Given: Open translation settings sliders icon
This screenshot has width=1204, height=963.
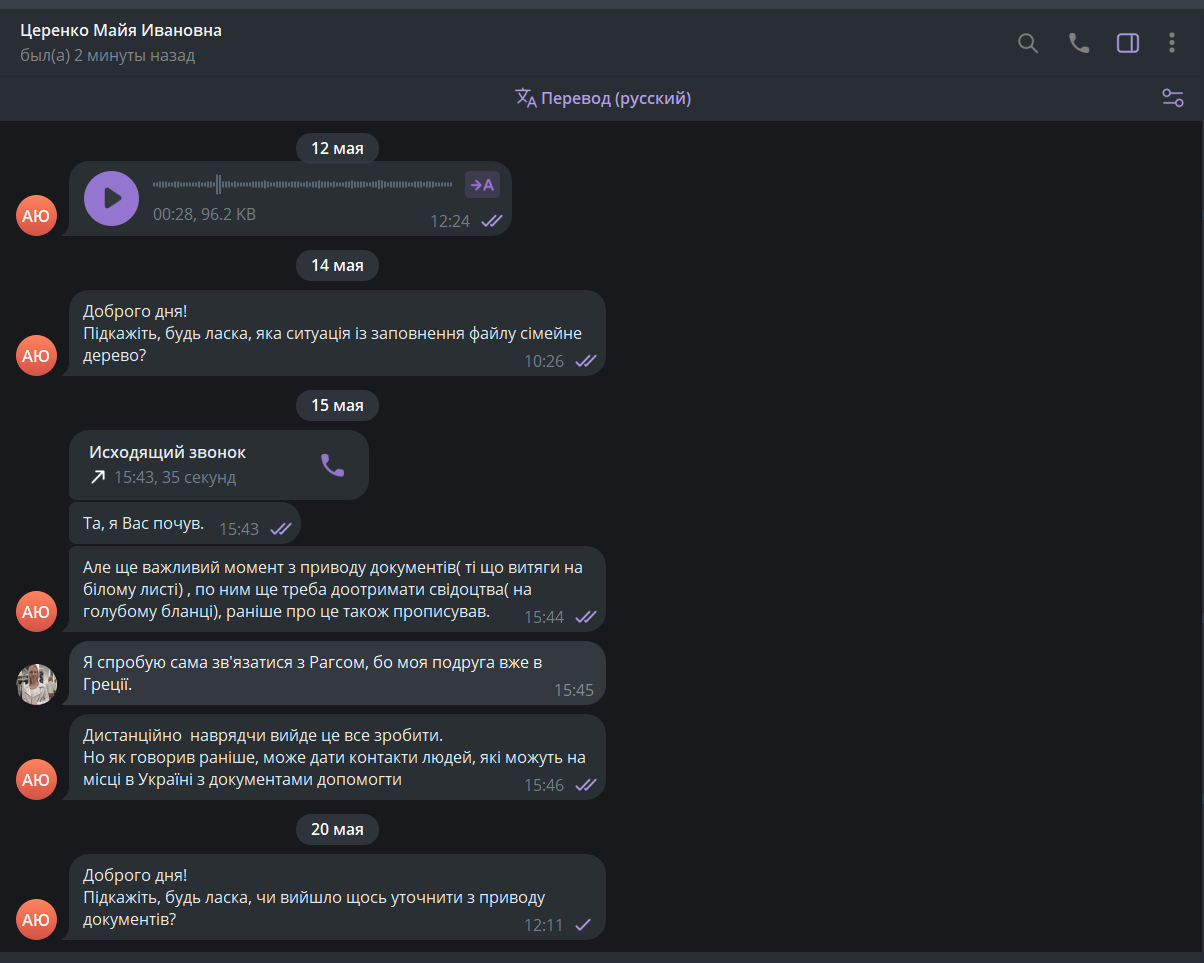Looking at the screenshot, I should coord(1173,98).
